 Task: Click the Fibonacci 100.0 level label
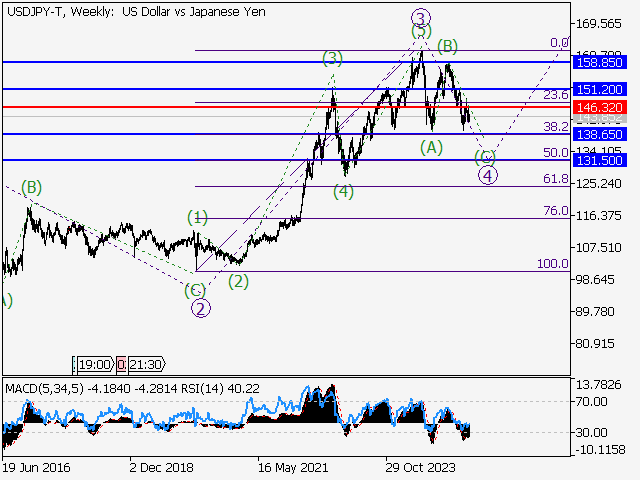tap(552, 264)
